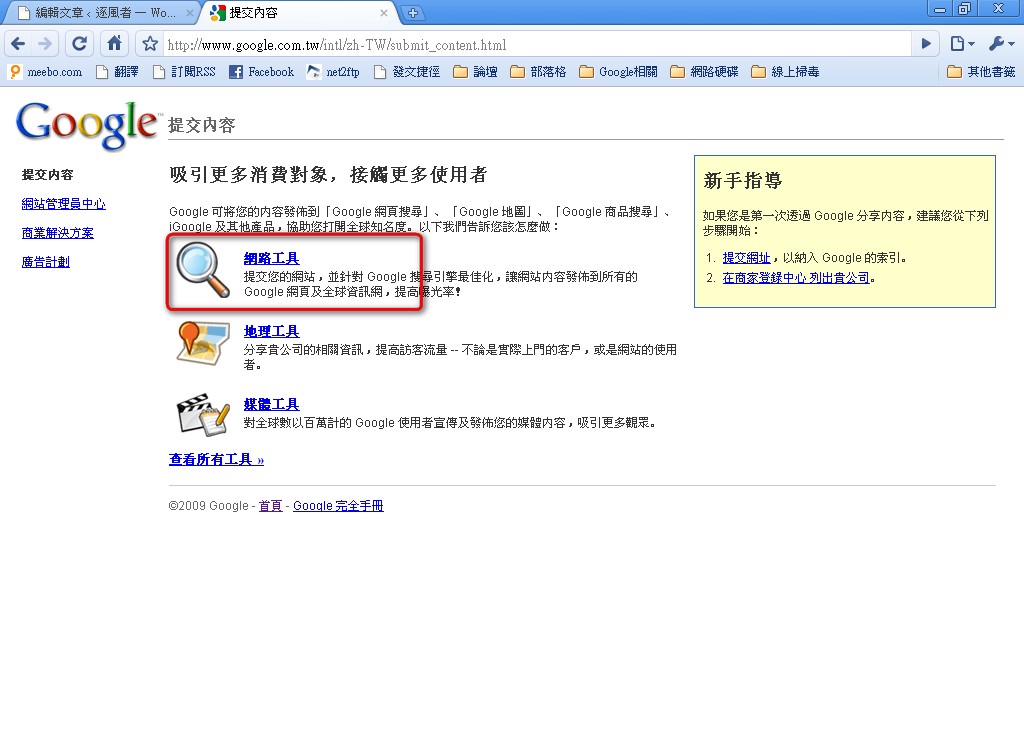The image size is (1024, 738).
Task: Click the magnifying glass web tools icon
Action: [x=203, y=270]
